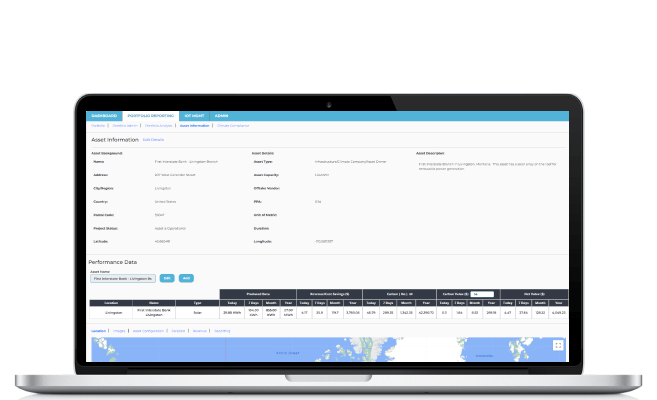Screen dimensions: 657x400
Task: Switch to the Images tab
Action: pos(119,329)
